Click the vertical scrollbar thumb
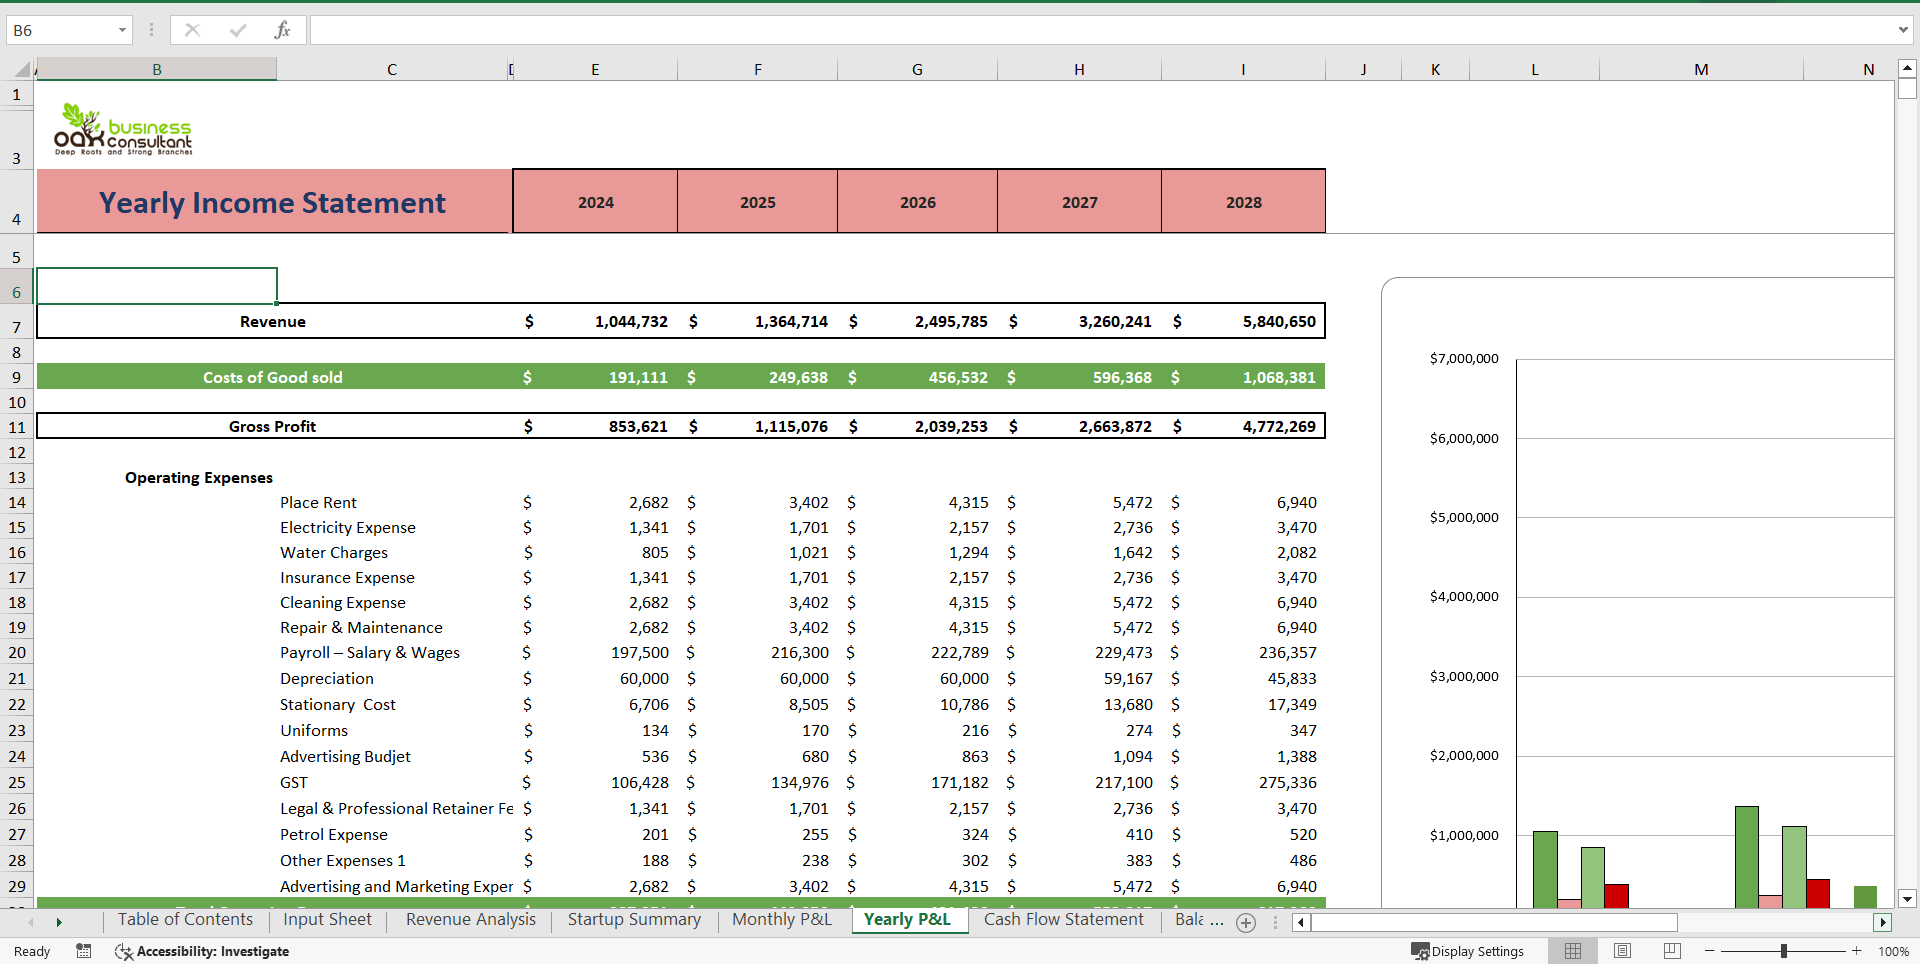Screen dimensions: 1920x966 click(1907, 89)
